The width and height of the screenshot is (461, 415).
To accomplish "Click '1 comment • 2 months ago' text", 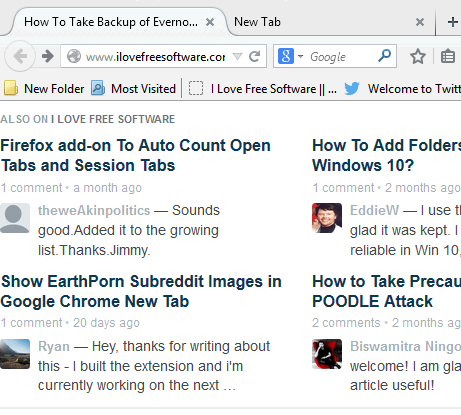I will [386, 188].
